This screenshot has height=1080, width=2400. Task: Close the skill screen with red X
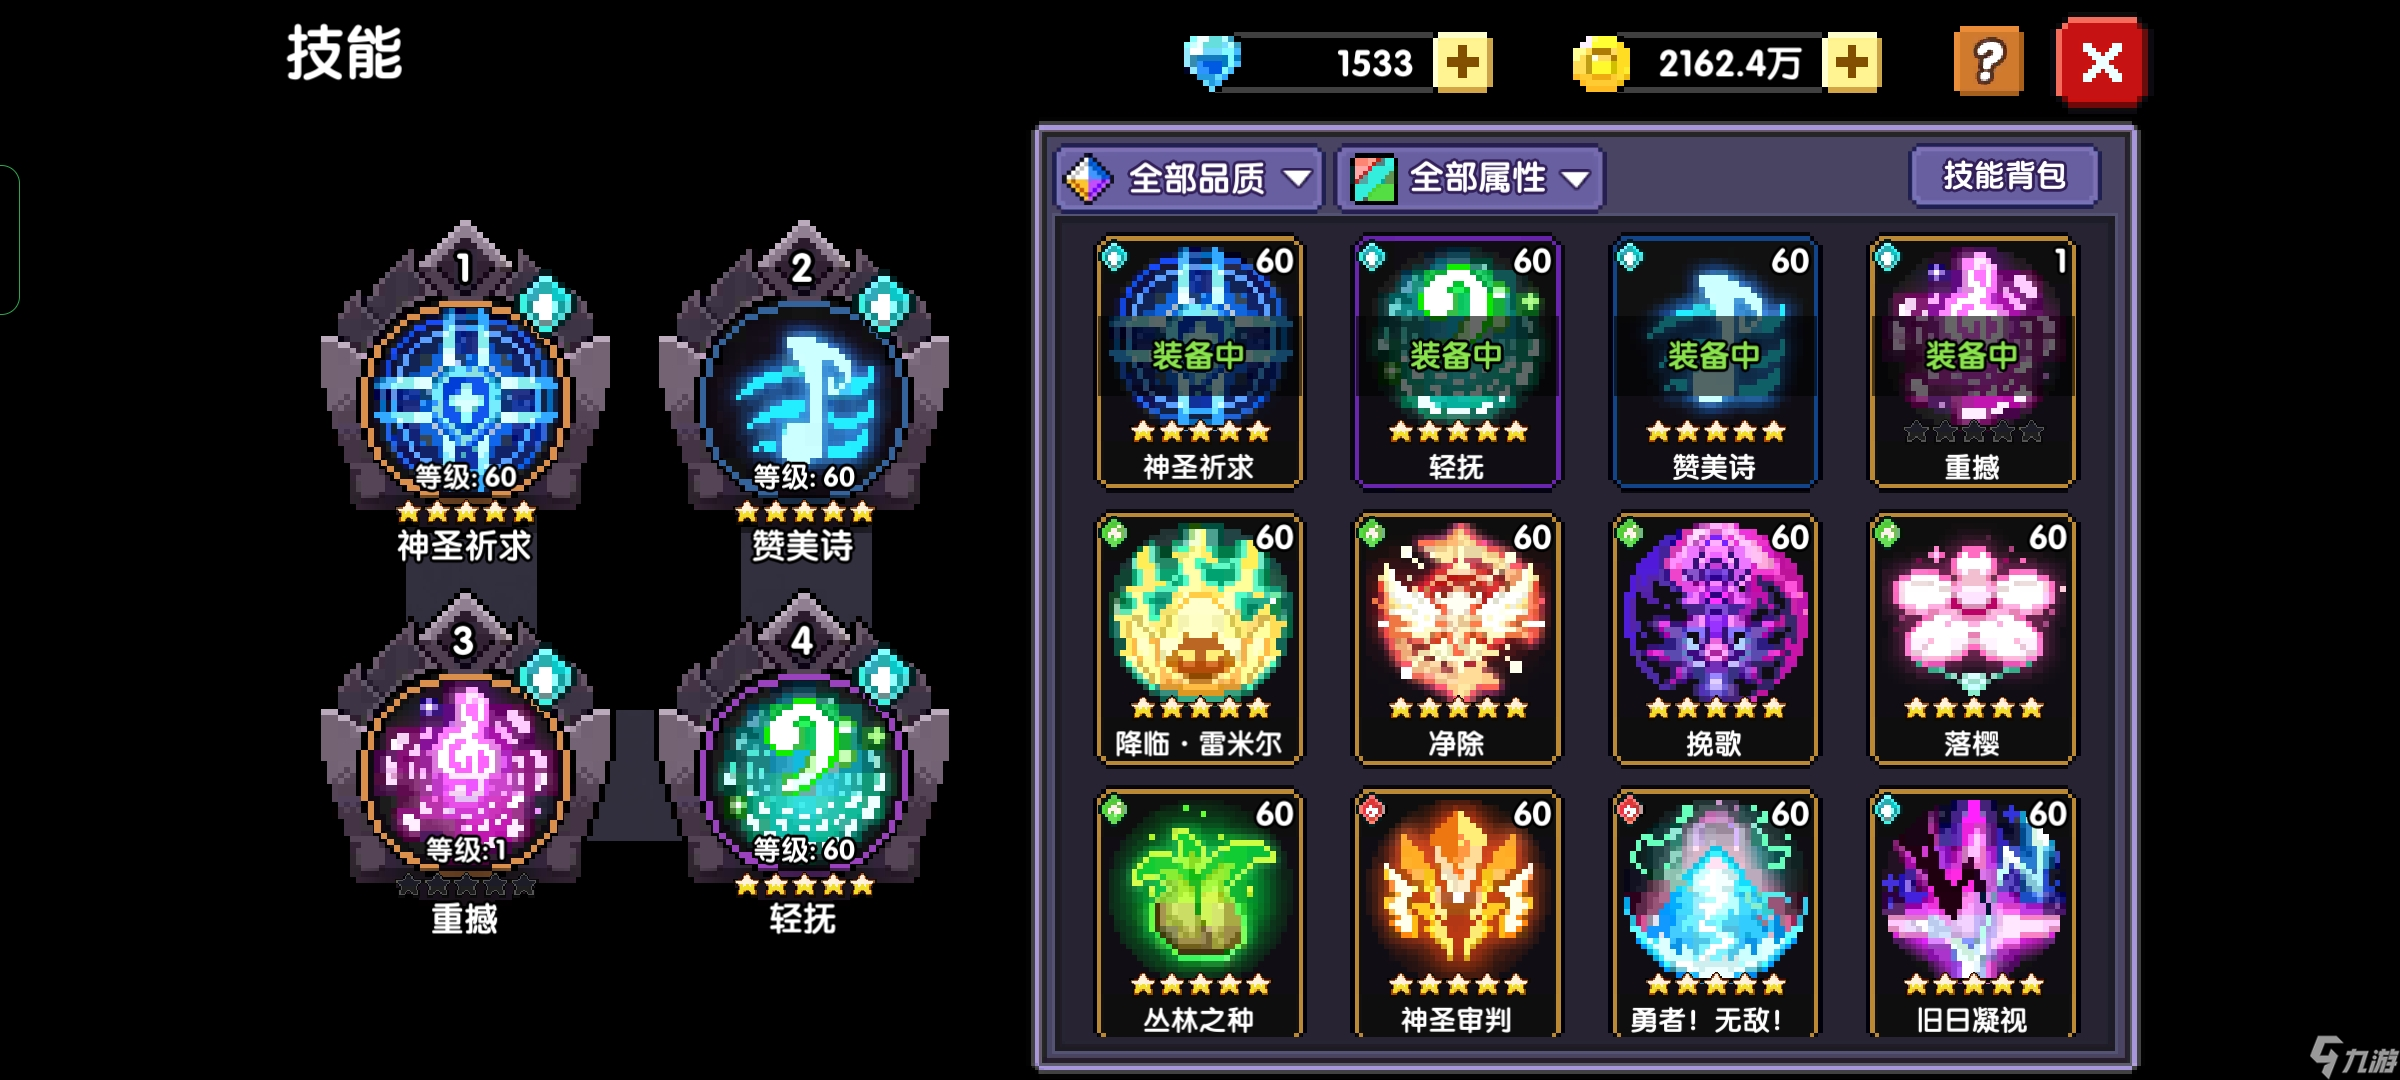[2101, 62]
